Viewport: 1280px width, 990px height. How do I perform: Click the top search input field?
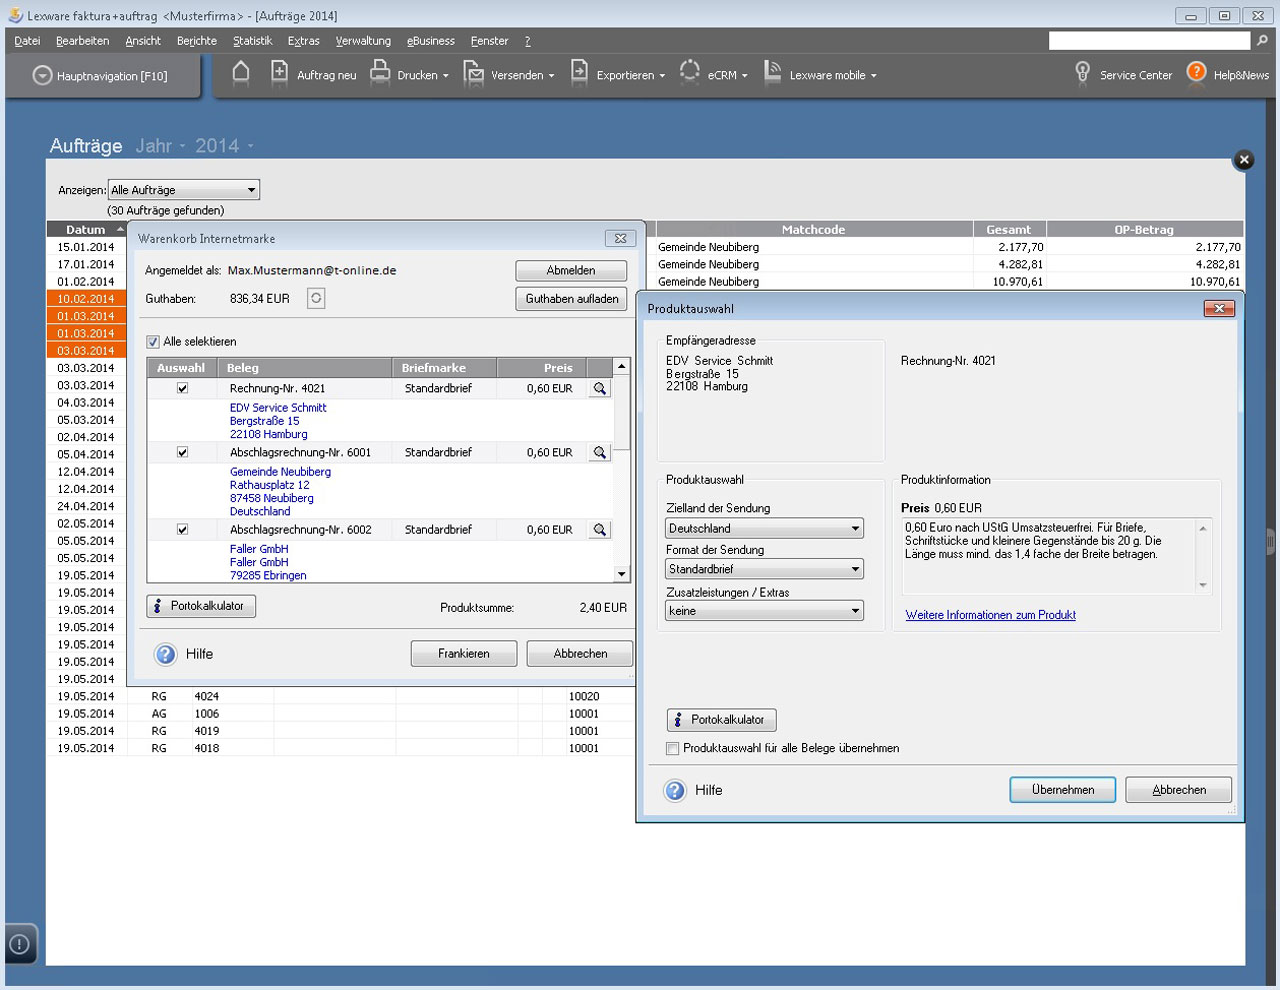point(1149,41)
